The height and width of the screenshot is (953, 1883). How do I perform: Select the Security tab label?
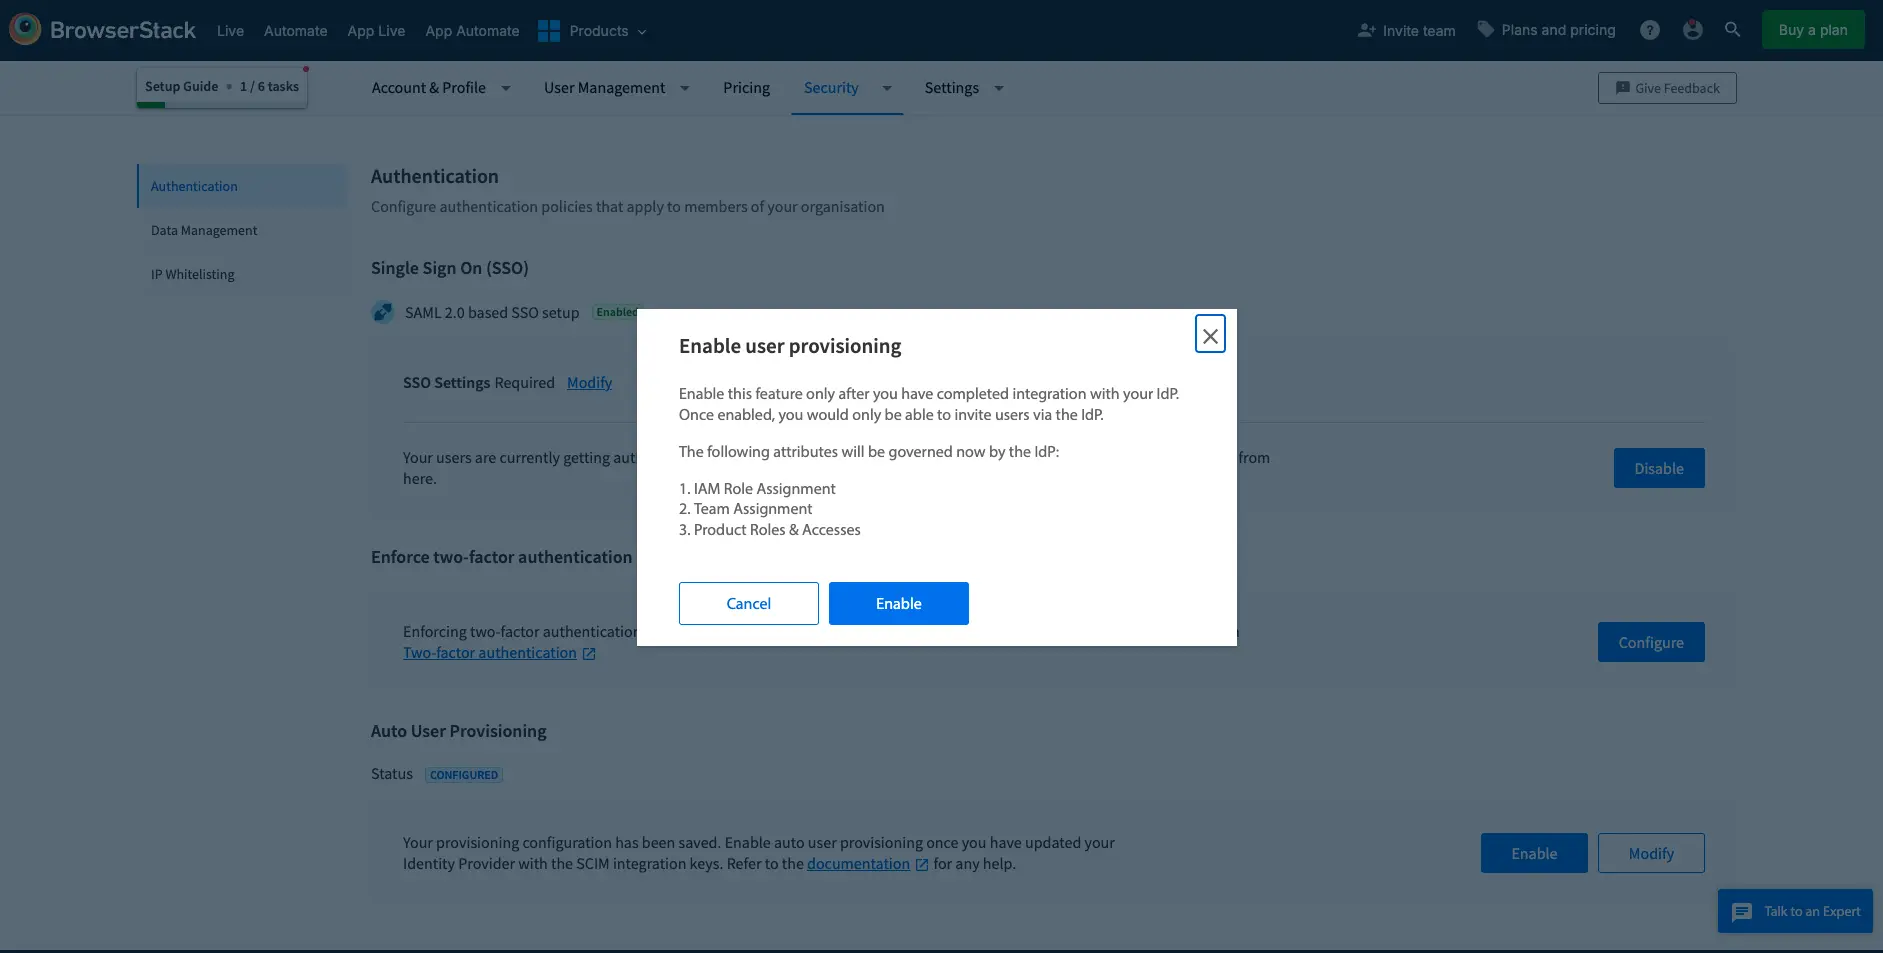(x=831, y=88)
